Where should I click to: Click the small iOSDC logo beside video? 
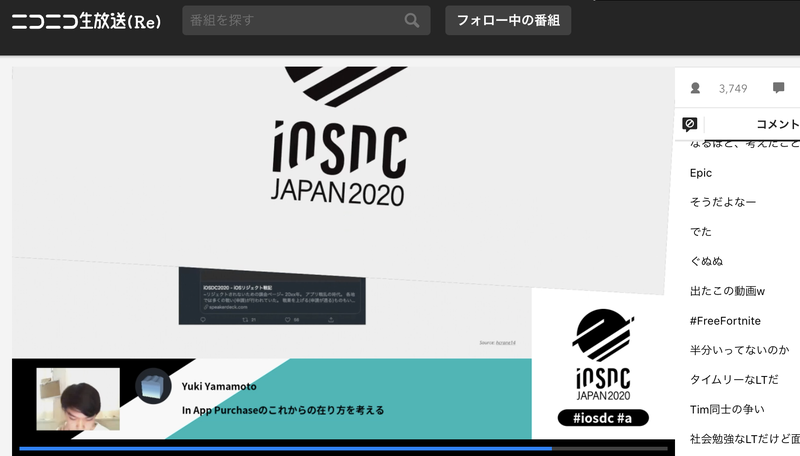(603, 354)
